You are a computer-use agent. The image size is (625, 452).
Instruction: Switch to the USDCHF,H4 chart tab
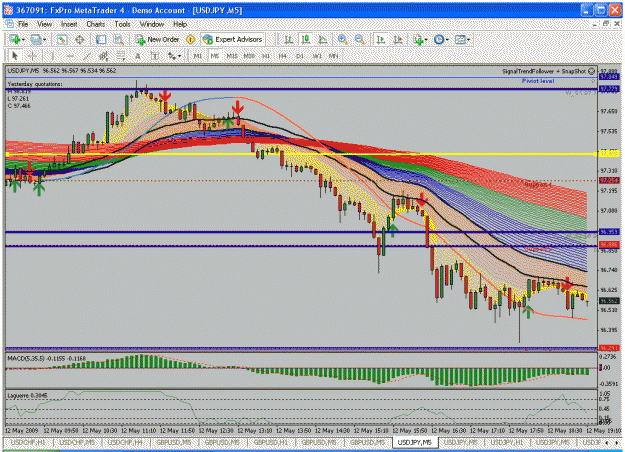click(x=126, y=442)
